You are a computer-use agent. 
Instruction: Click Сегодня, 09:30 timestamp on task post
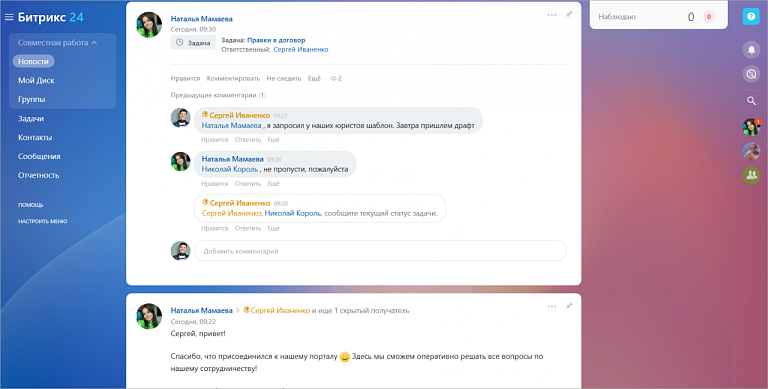coord(193,29)
